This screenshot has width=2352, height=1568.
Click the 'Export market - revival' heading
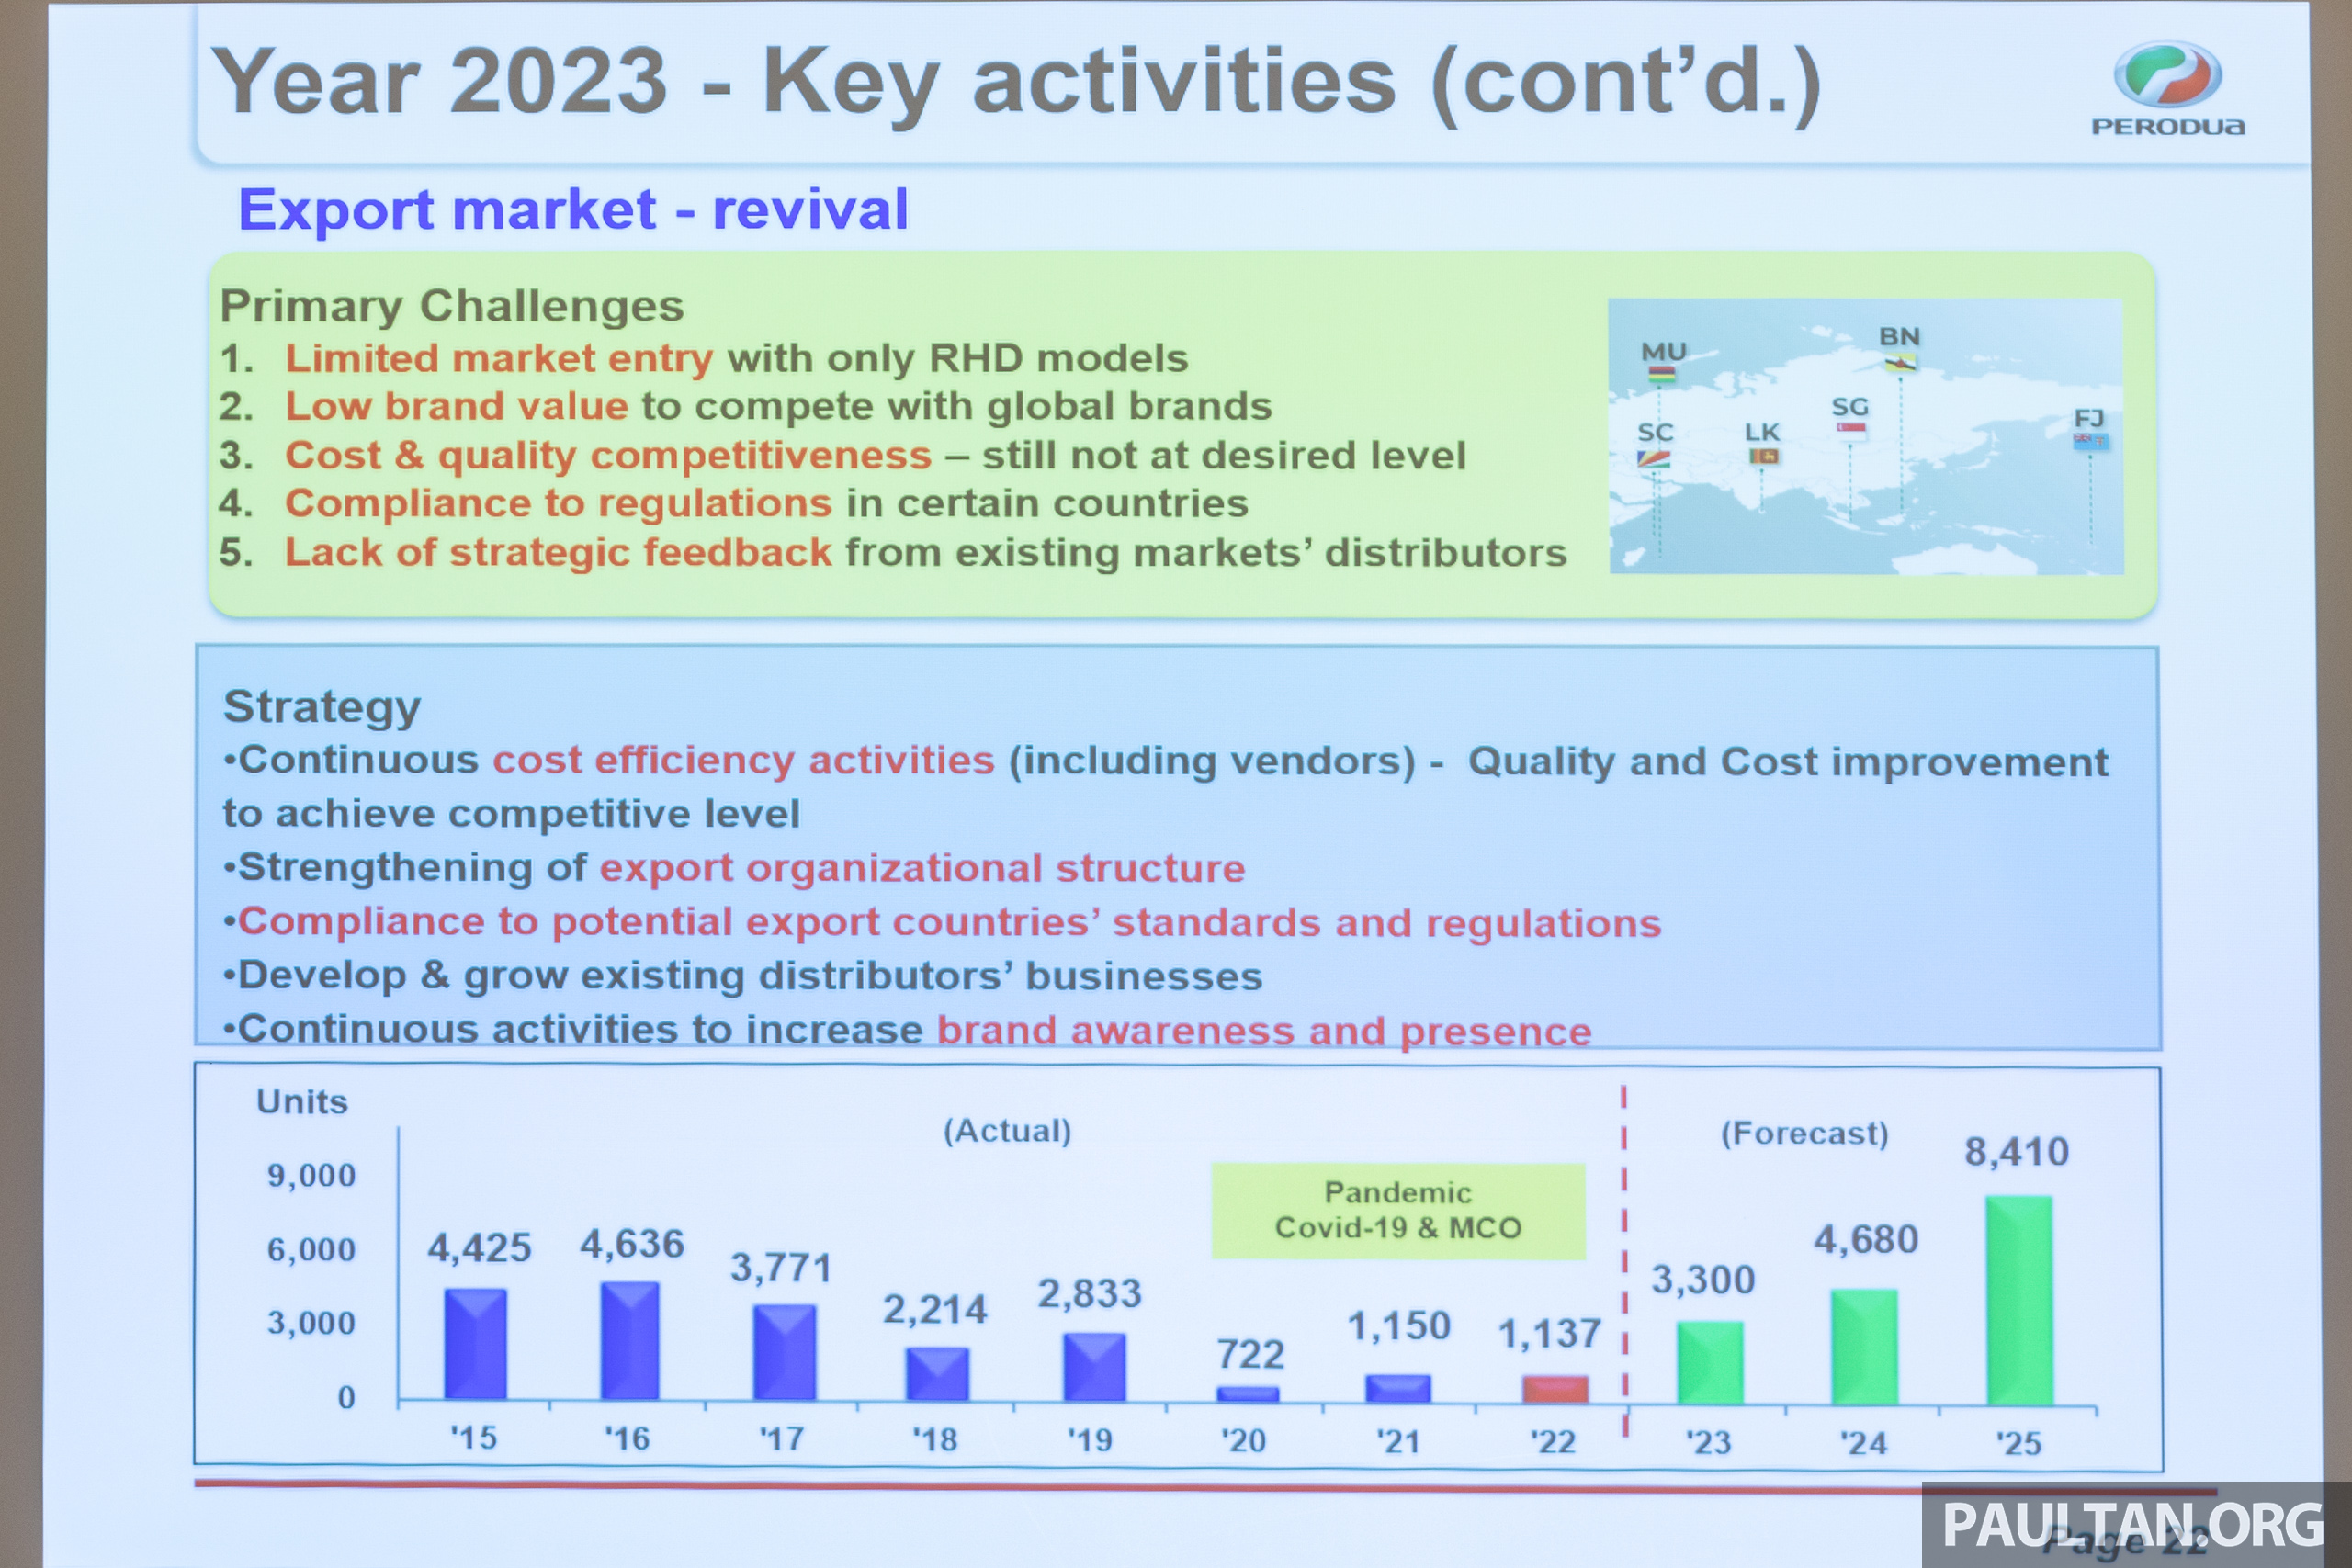click(573, 210)
